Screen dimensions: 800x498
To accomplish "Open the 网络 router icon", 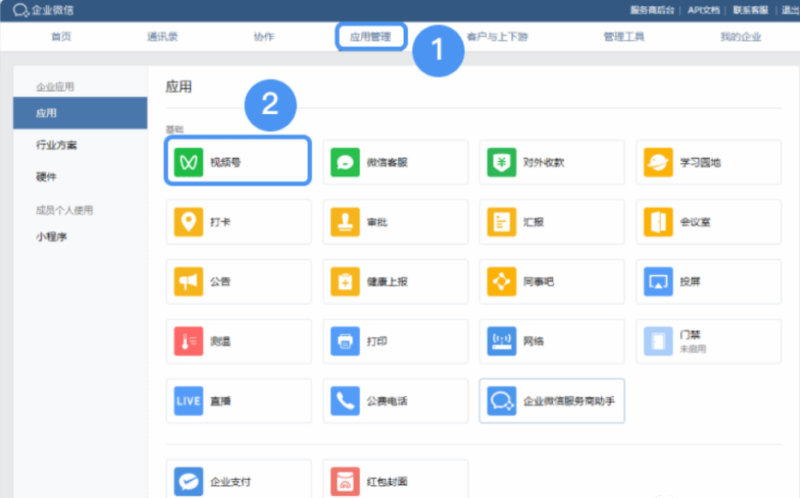I will tap(502, 341).
